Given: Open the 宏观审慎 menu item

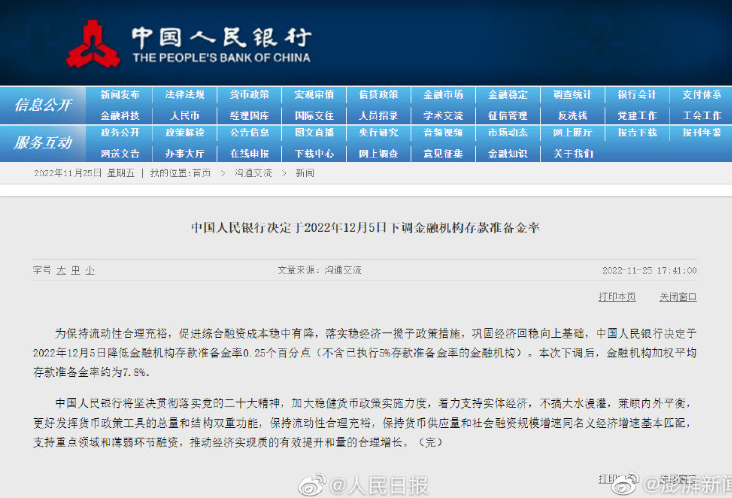Looking at the screenshot, I should point(314,95).
